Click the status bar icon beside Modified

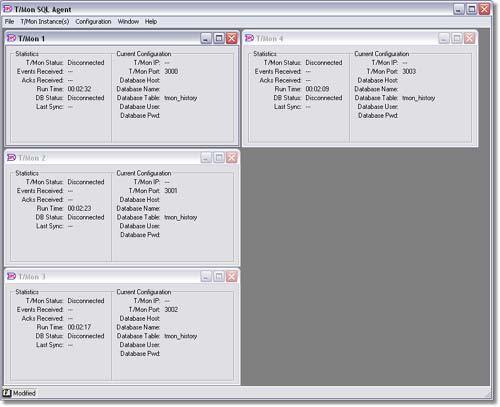coord(7,393)
